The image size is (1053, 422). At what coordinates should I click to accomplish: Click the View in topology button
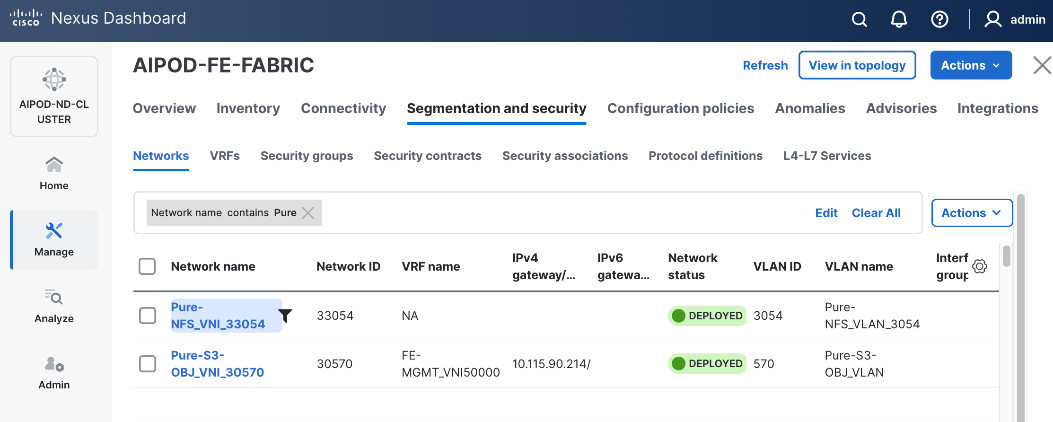[x=857, y=65]
